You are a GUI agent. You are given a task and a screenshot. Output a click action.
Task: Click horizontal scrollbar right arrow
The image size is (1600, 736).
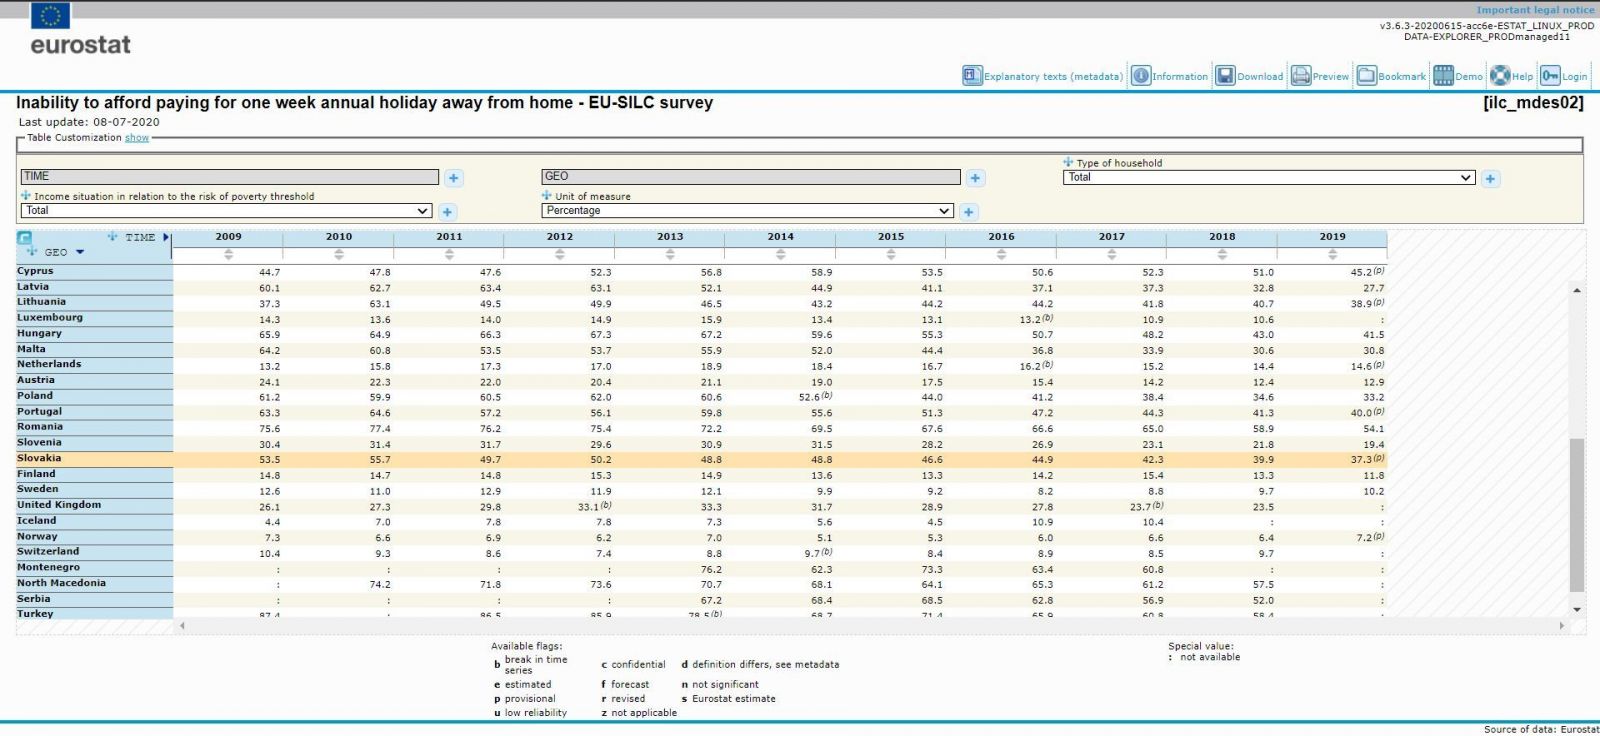(x=1562, y=626)
